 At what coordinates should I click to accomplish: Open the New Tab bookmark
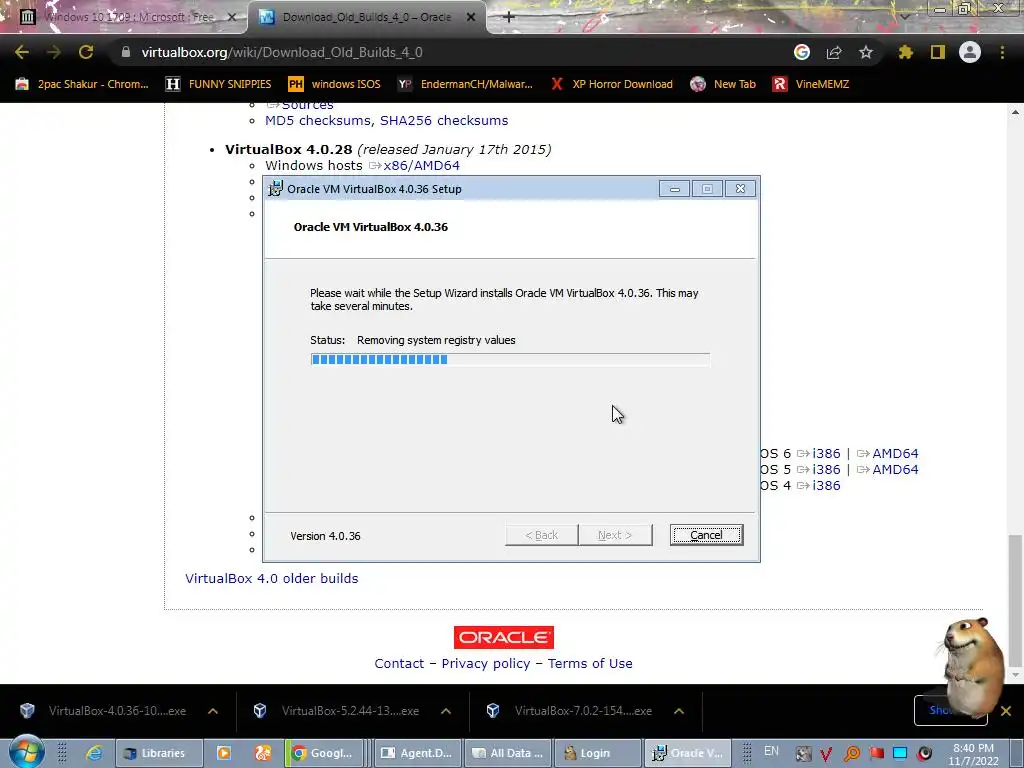click(724, 84)
